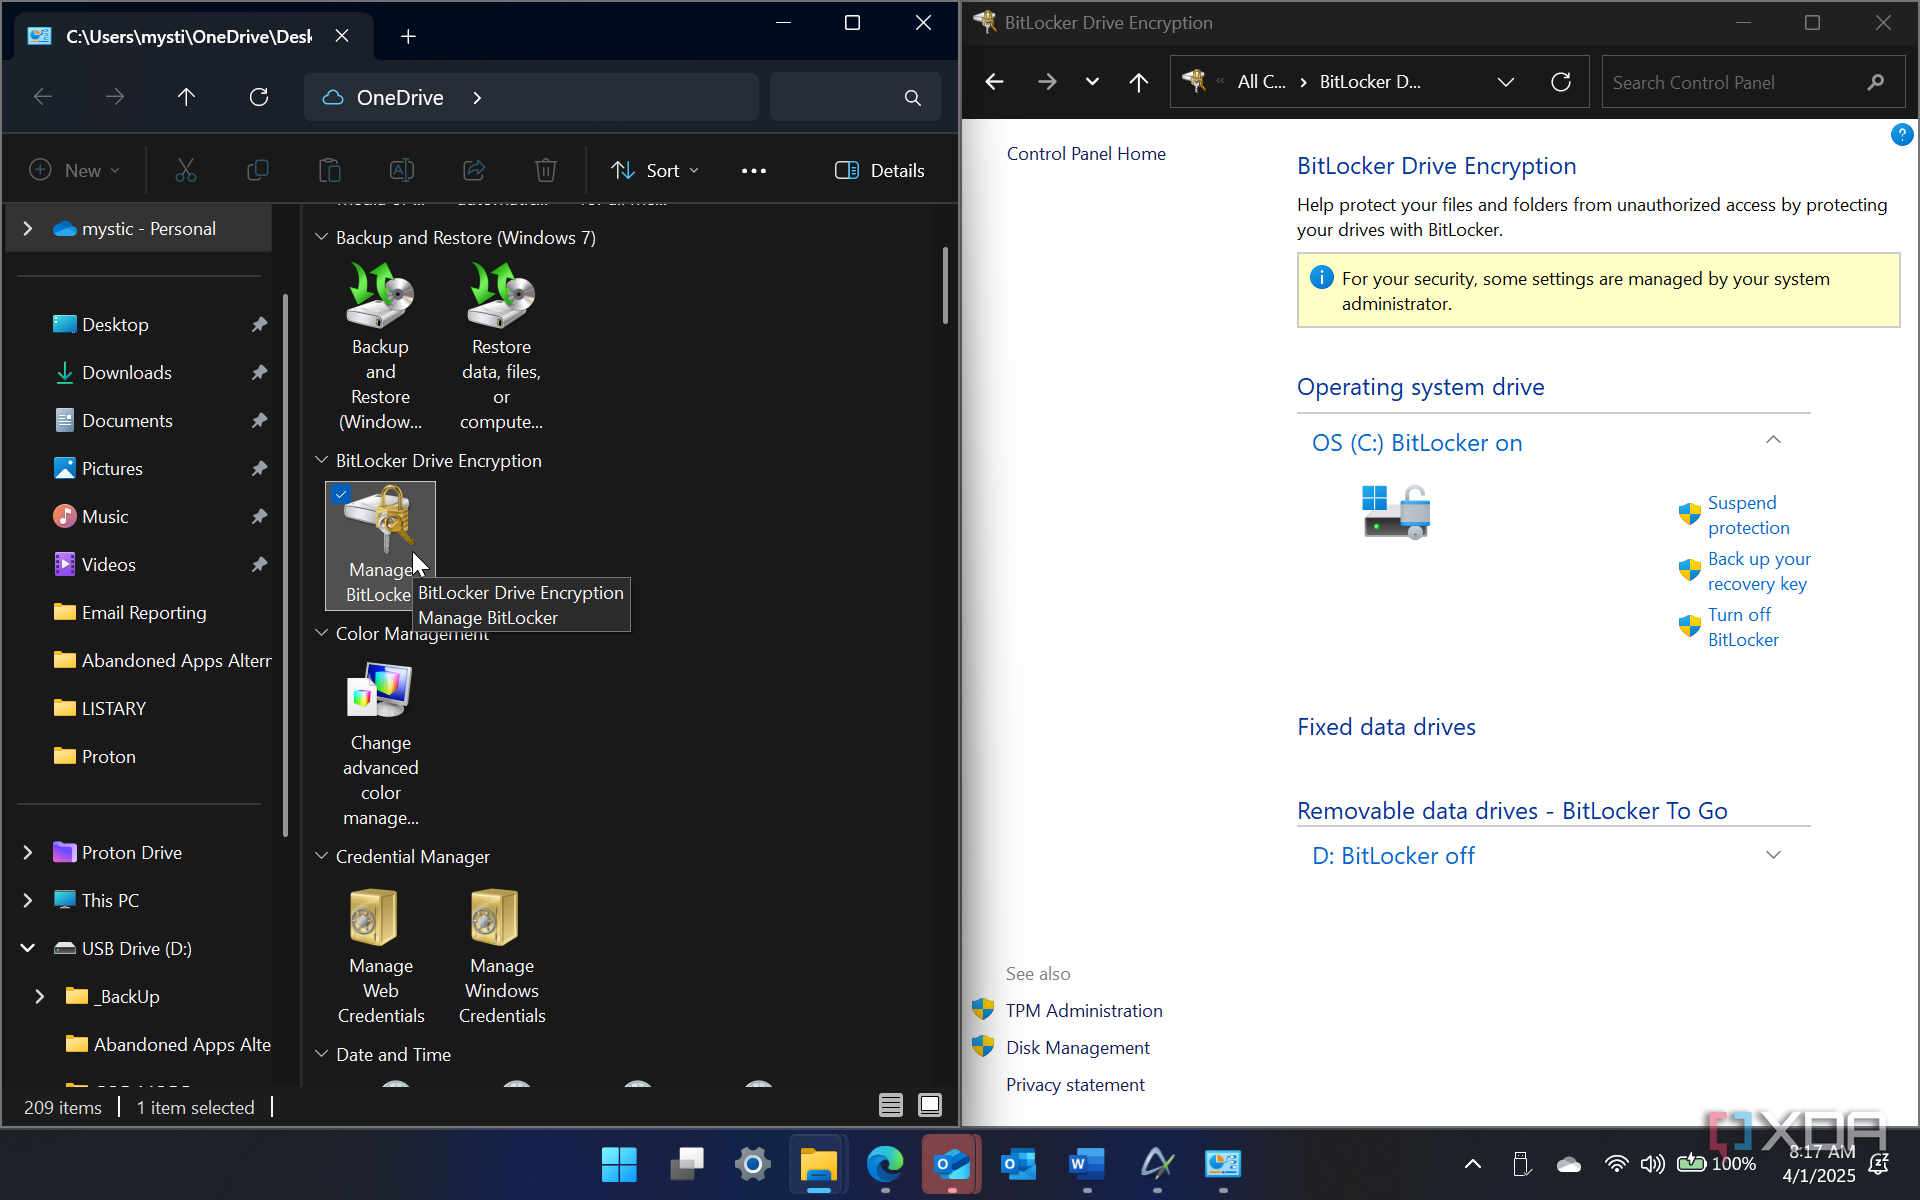1920x1200 pixels.
Task: Switch to large thumbnails view in status bar
Action: (930, 1105)
